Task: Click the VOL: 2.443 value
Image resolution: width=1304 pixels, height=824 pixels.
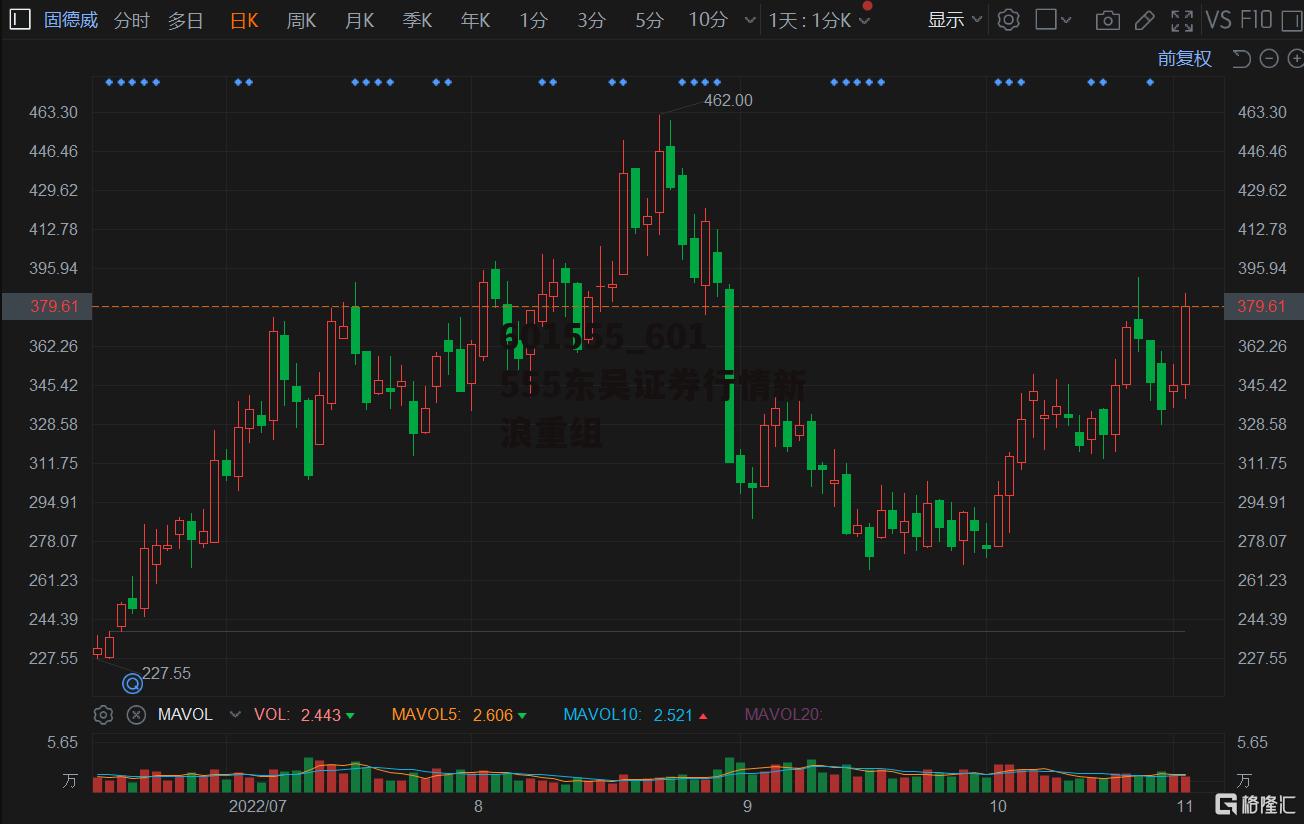Action: point(304,714)
